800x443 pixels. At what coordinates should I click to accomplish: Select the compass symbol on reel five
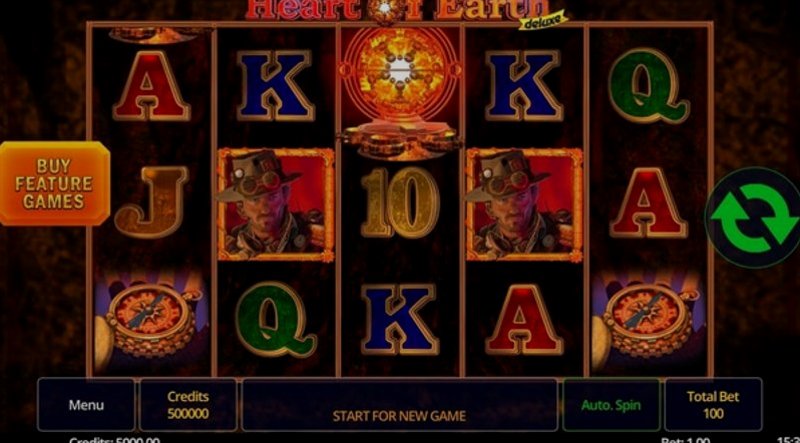pyautogui.click(x=649, y=322)
